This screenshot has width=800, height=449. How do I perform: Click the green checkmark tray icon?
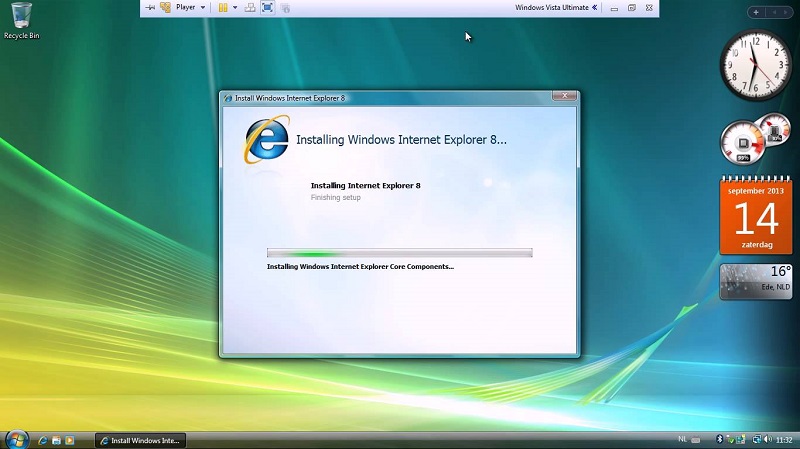[730, 440]
